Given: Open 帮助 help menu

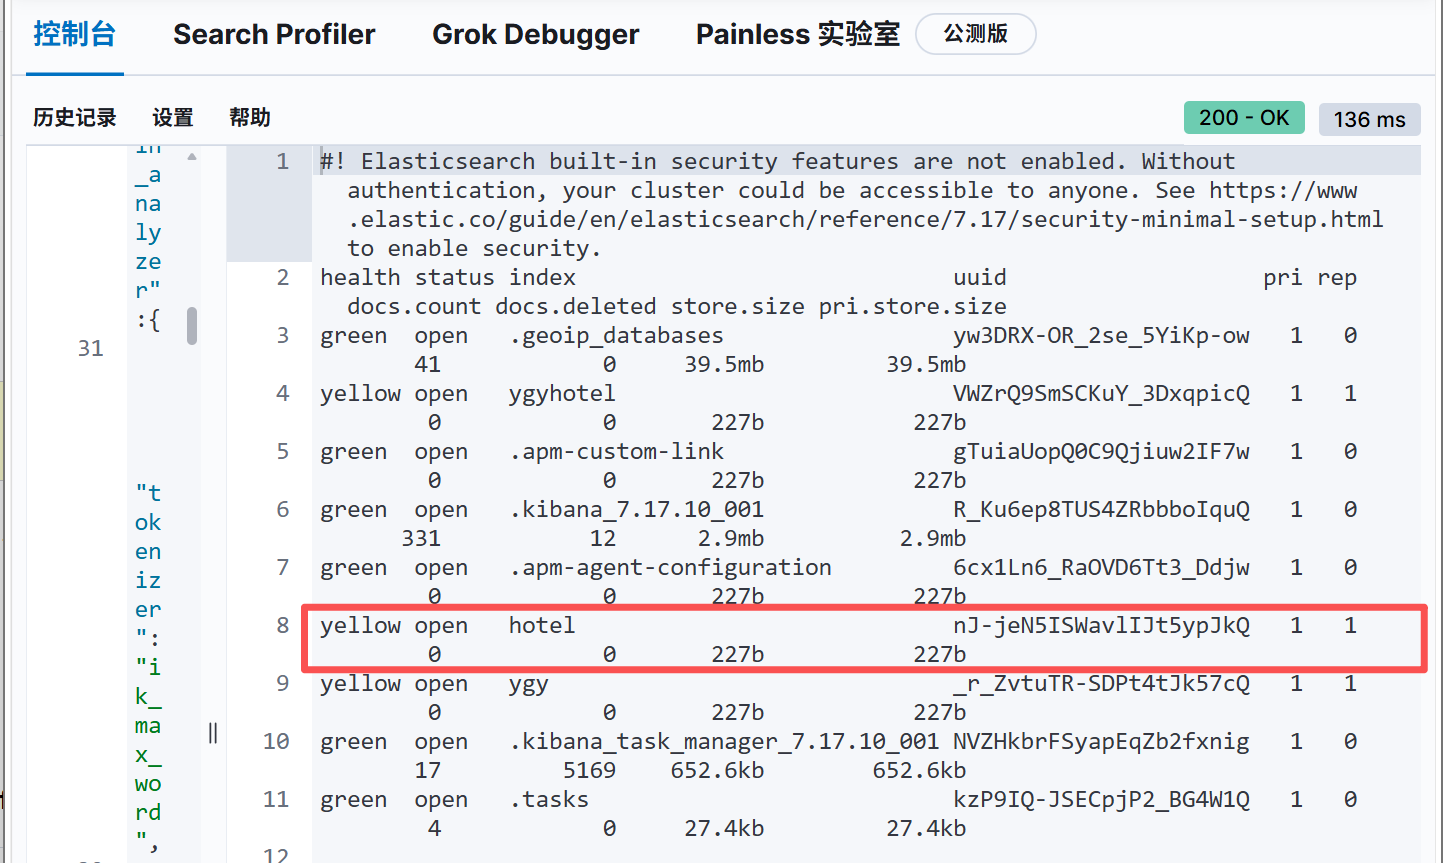Looking at the screenshot, I should click(x=250, y=117).
